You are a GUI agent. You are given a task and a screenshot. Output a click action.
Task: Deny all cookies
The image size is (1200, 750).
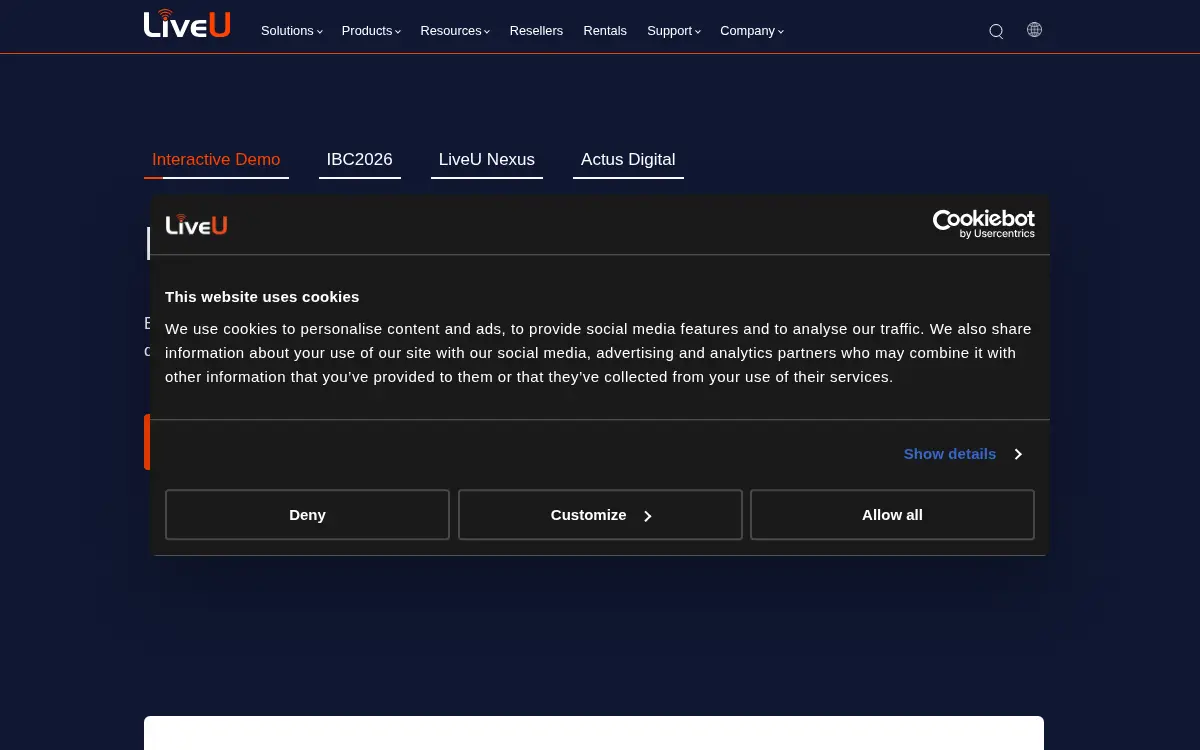point(307,515)
